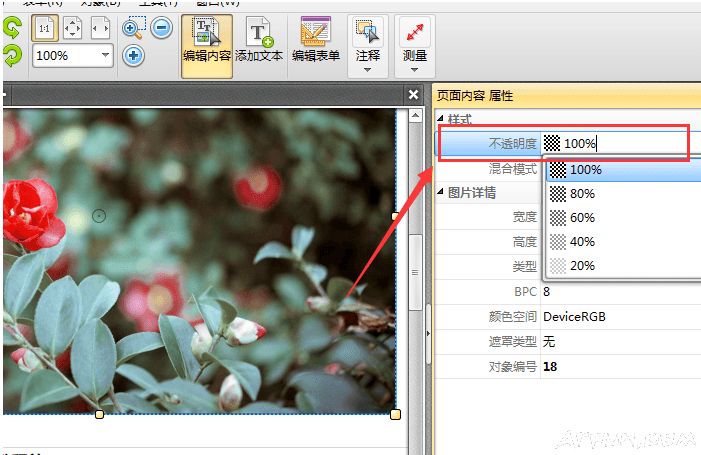
Task: Click the 类型 property label
Action: [525, 267]
